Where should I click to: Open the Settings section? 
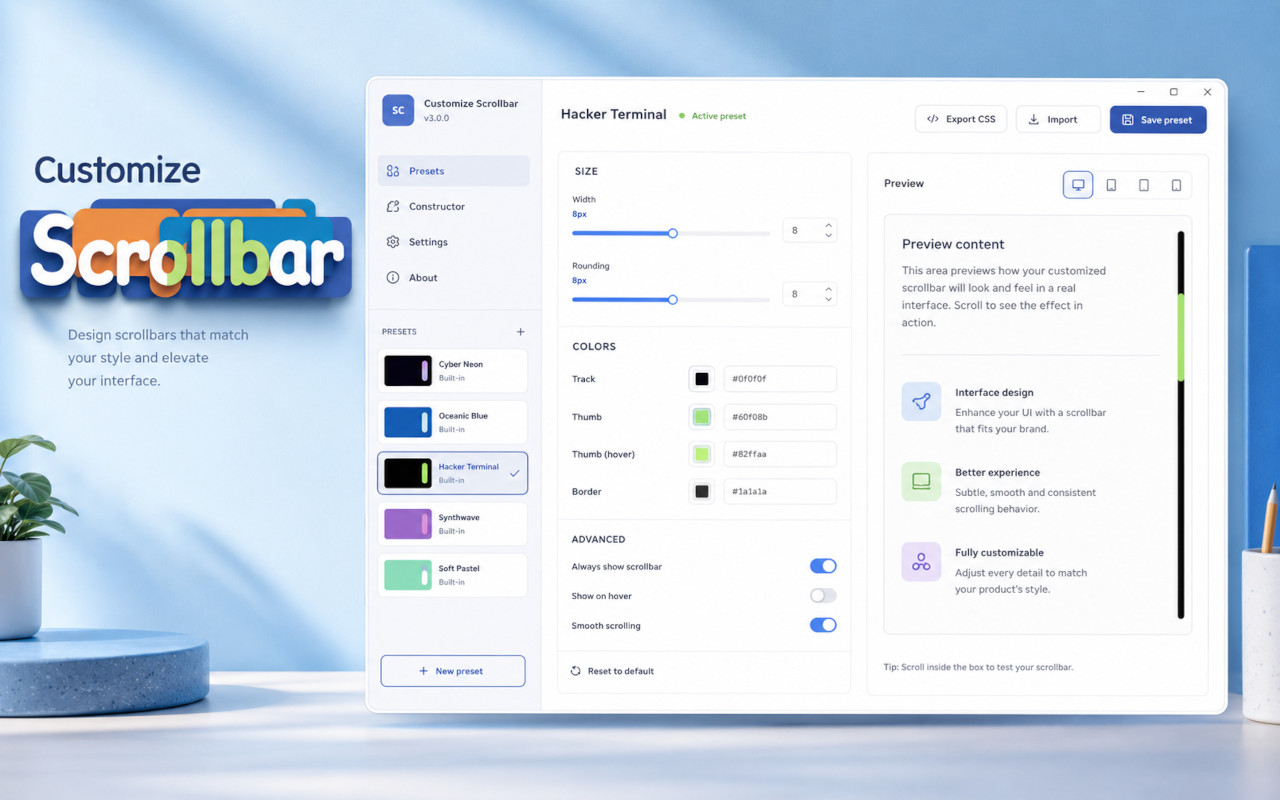[453, 242]
